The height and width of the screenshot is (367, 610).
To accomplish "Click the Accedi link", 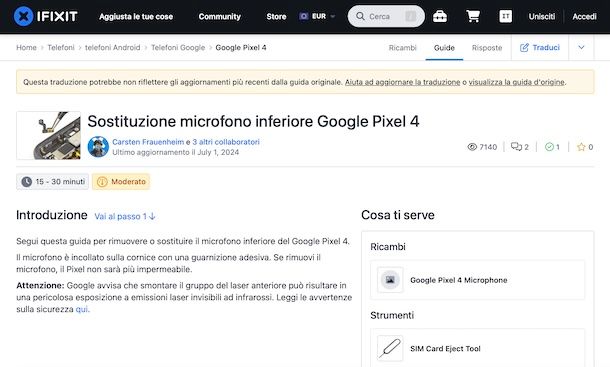I will (584, 17).
